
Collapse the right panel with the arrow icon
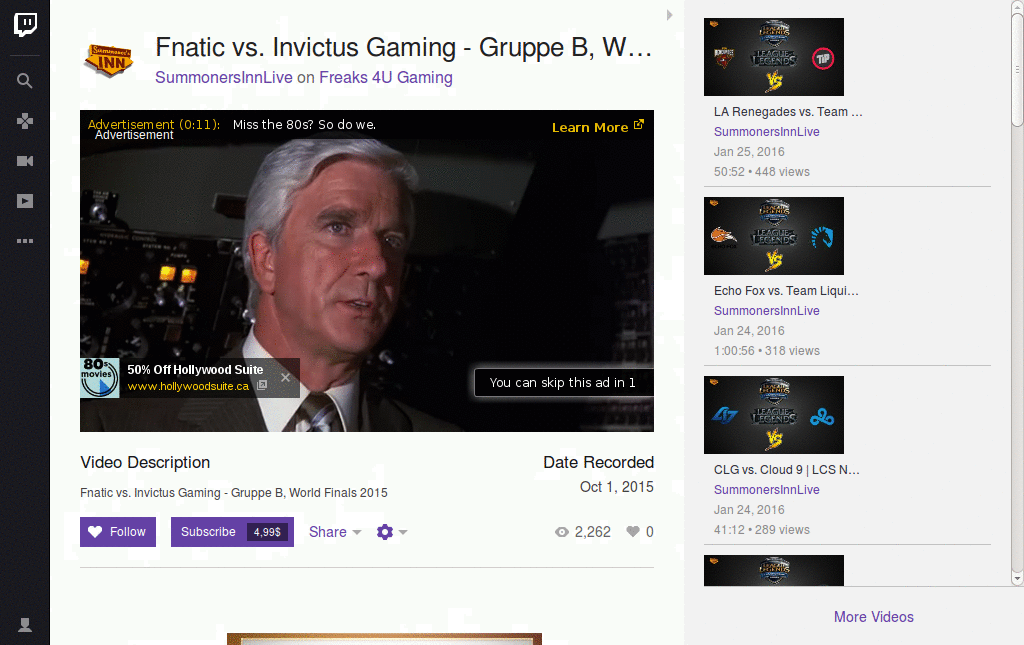point(669,15)
